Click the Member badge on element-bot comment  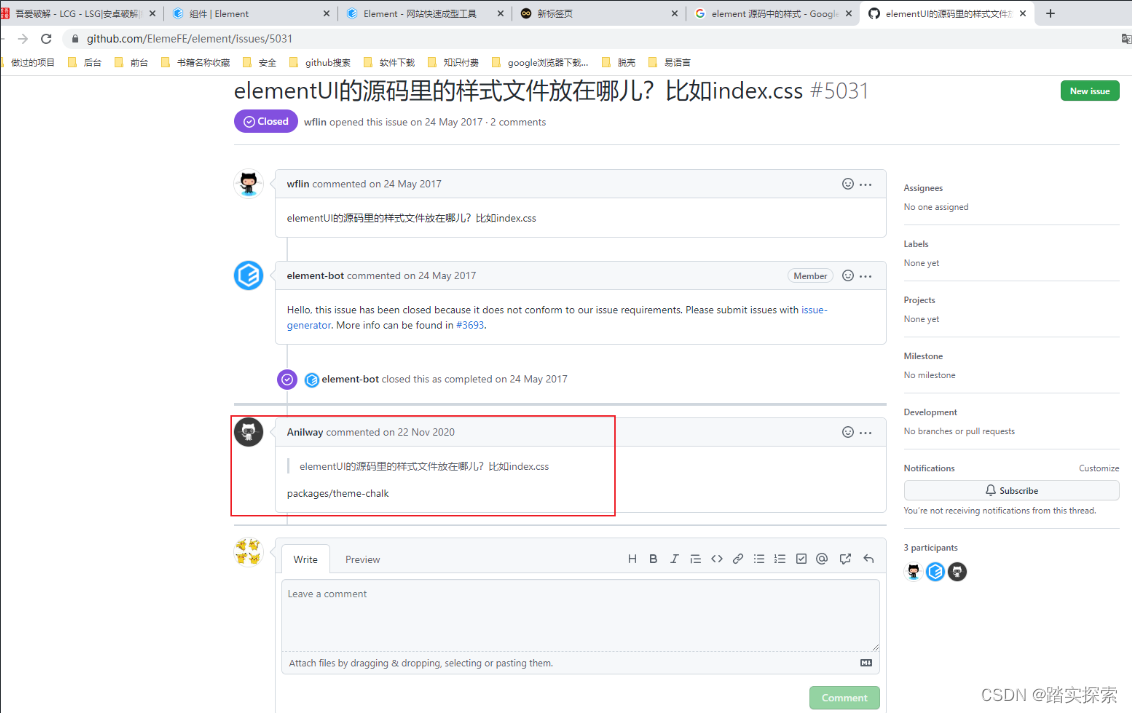click(x=810, y=276)
